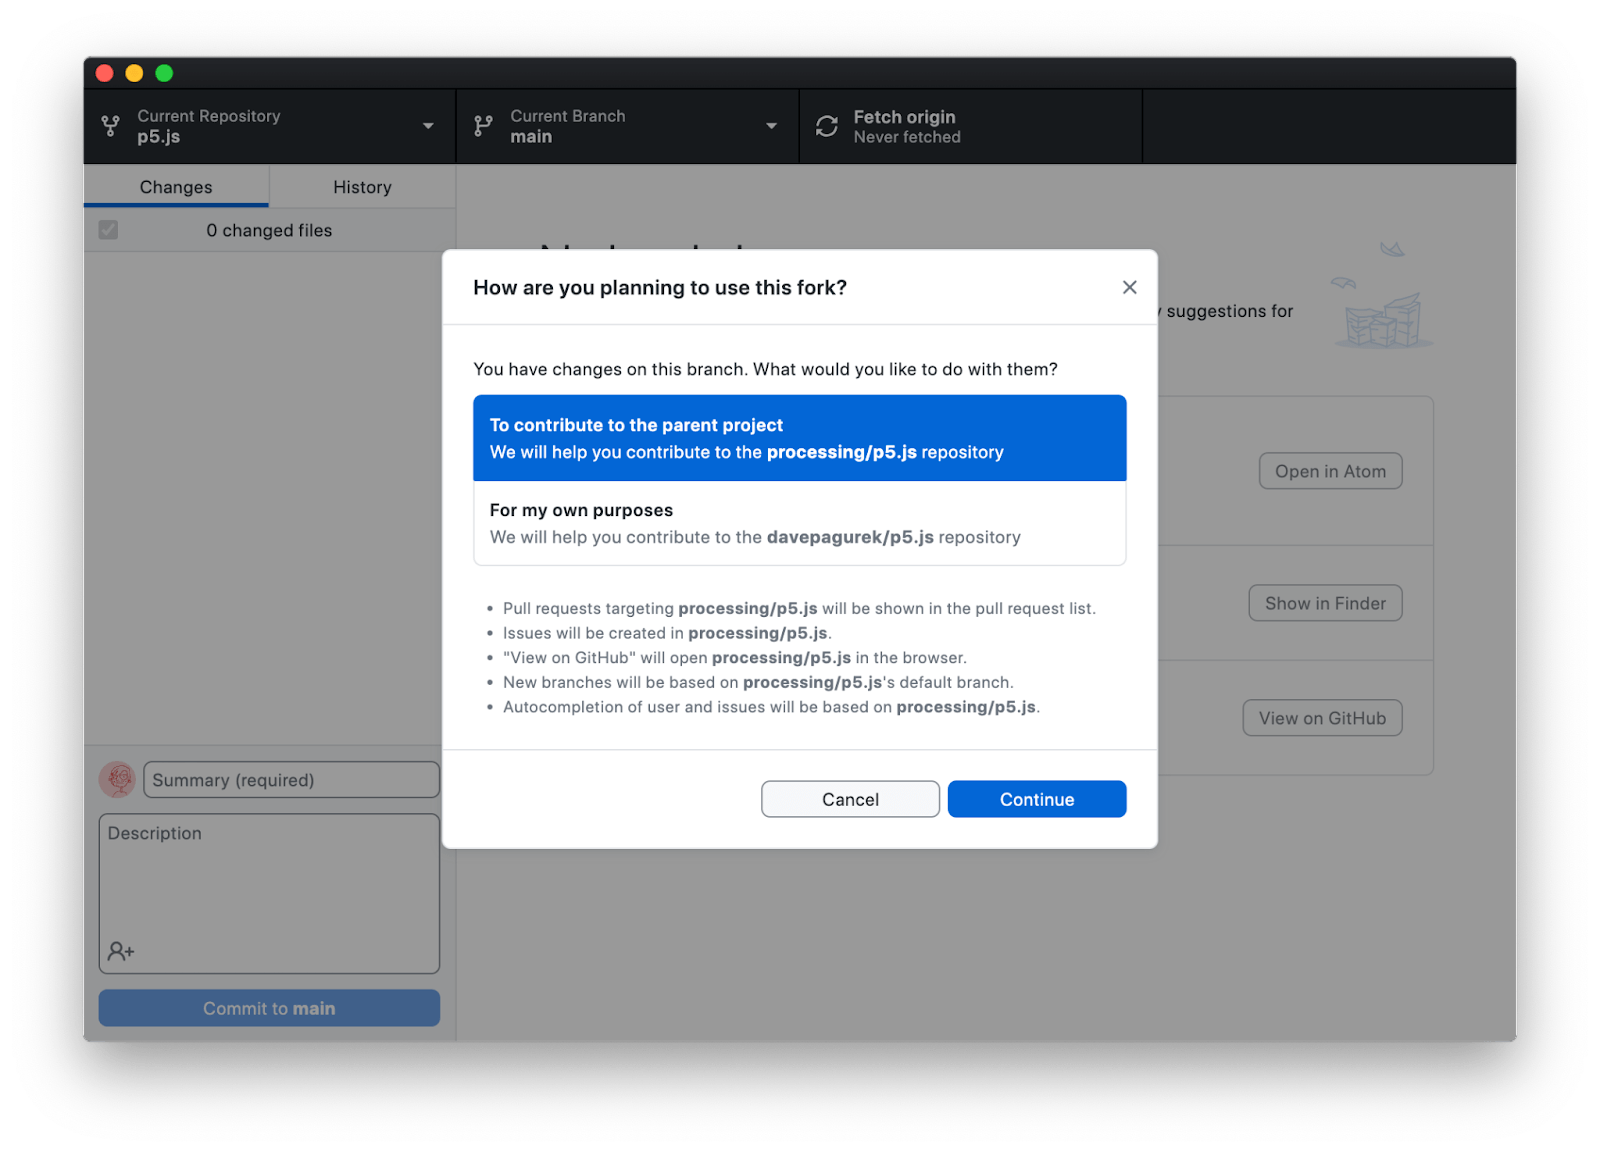Click the add co-authors icon below Description
The width and height of the screenshot is (1600, 1152).
point(121,951)
